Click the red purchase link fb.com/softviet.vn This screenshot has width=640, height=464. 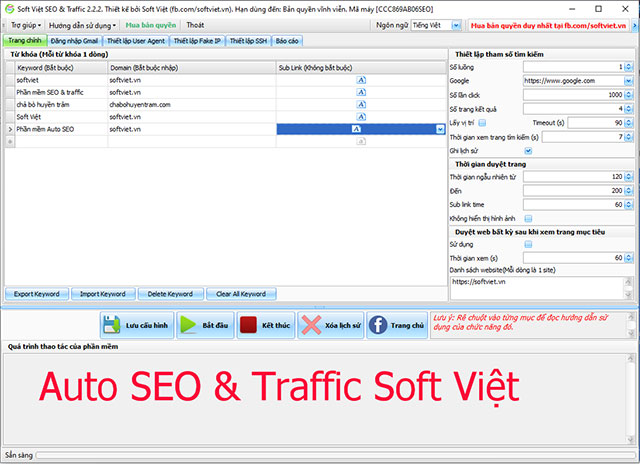tap(548, 25)
